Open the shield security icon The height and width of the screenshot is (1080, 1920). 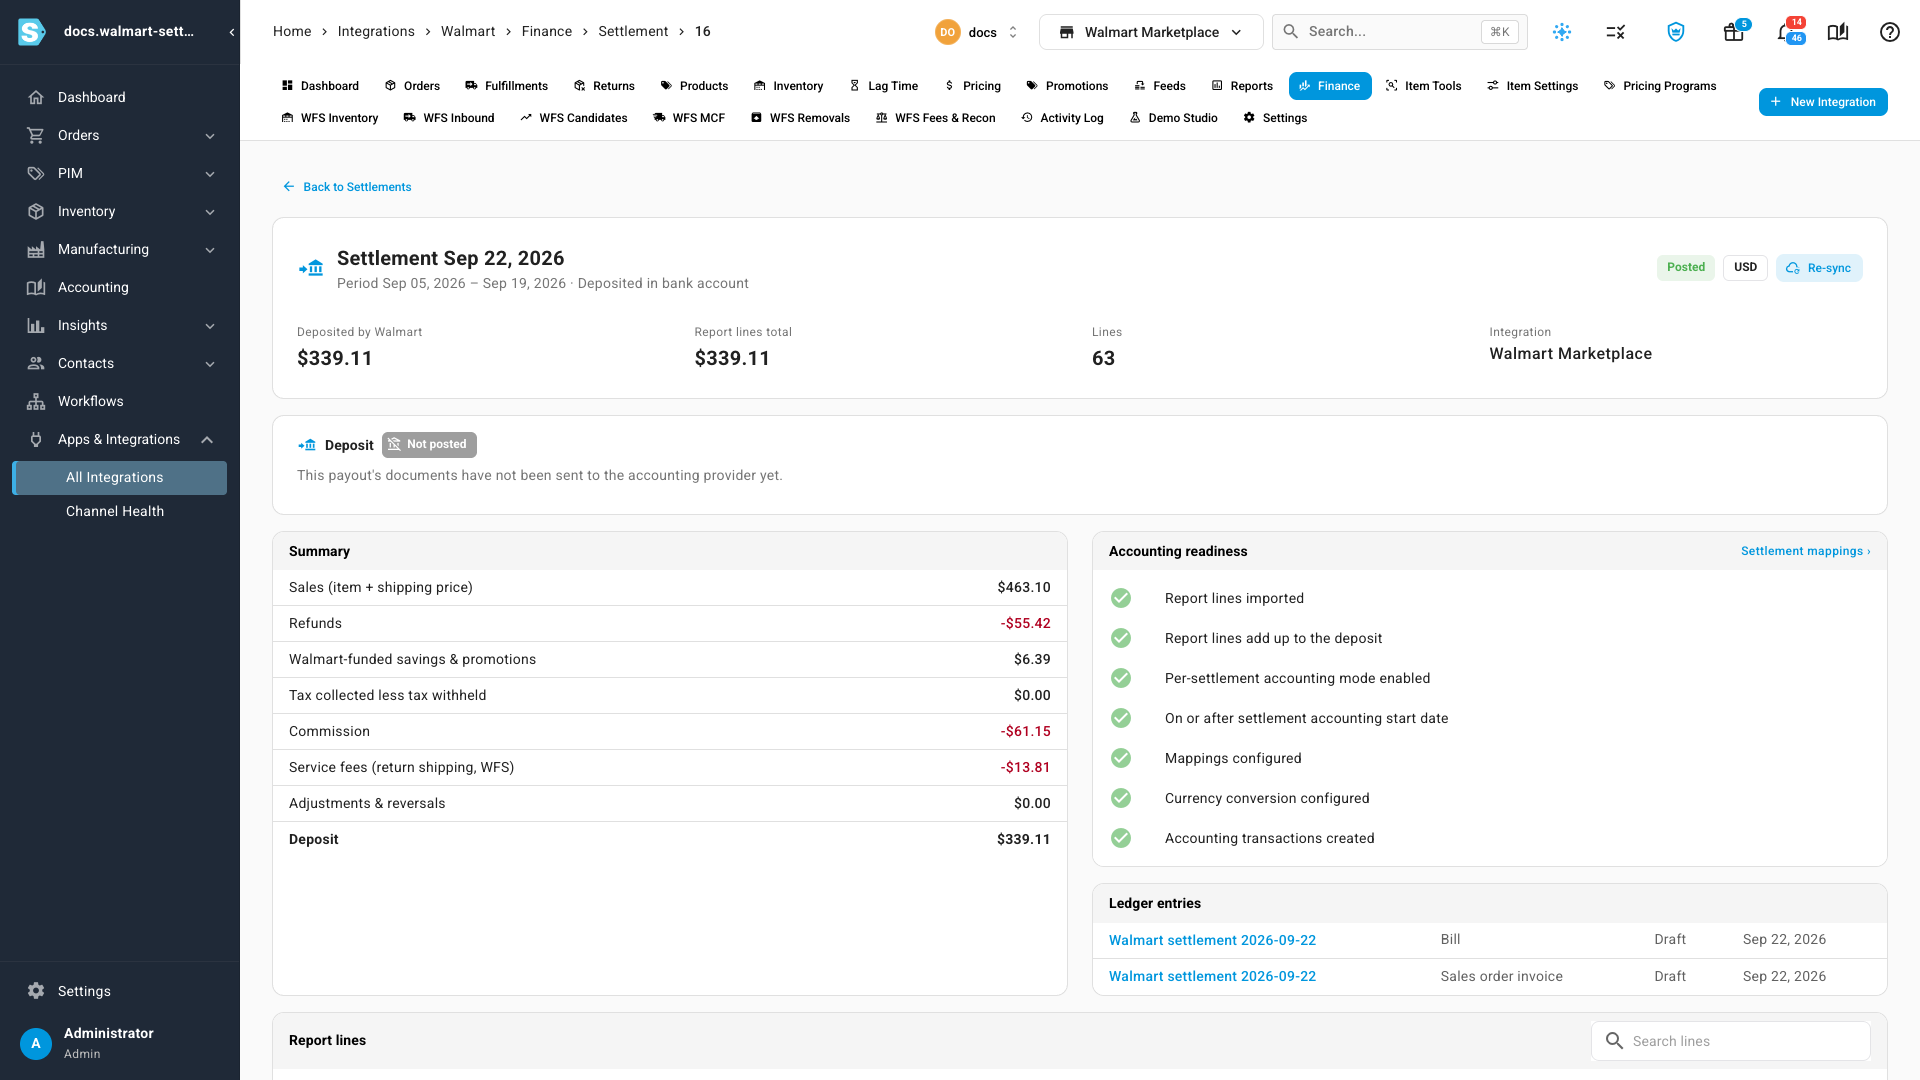click(1676, 32)
